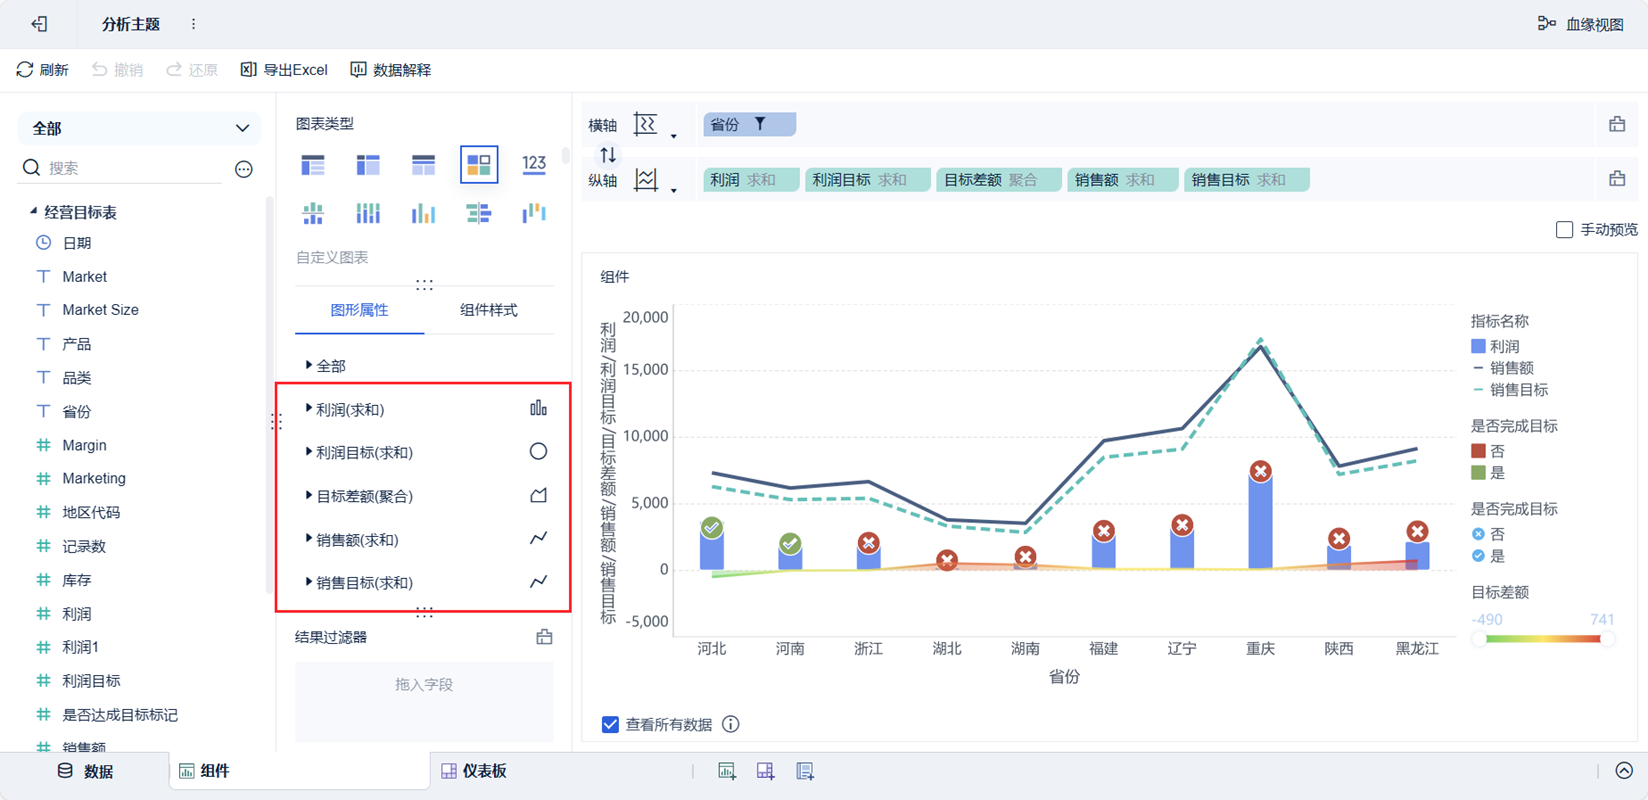This screenshot has width=1648, height=800.
Task: Show info about 查看所有数据
Action: (x=731, y=724)
